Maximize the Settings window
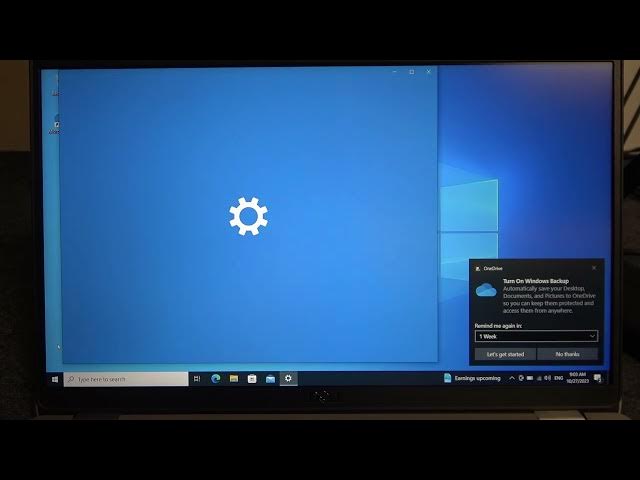 click(411, 72)
